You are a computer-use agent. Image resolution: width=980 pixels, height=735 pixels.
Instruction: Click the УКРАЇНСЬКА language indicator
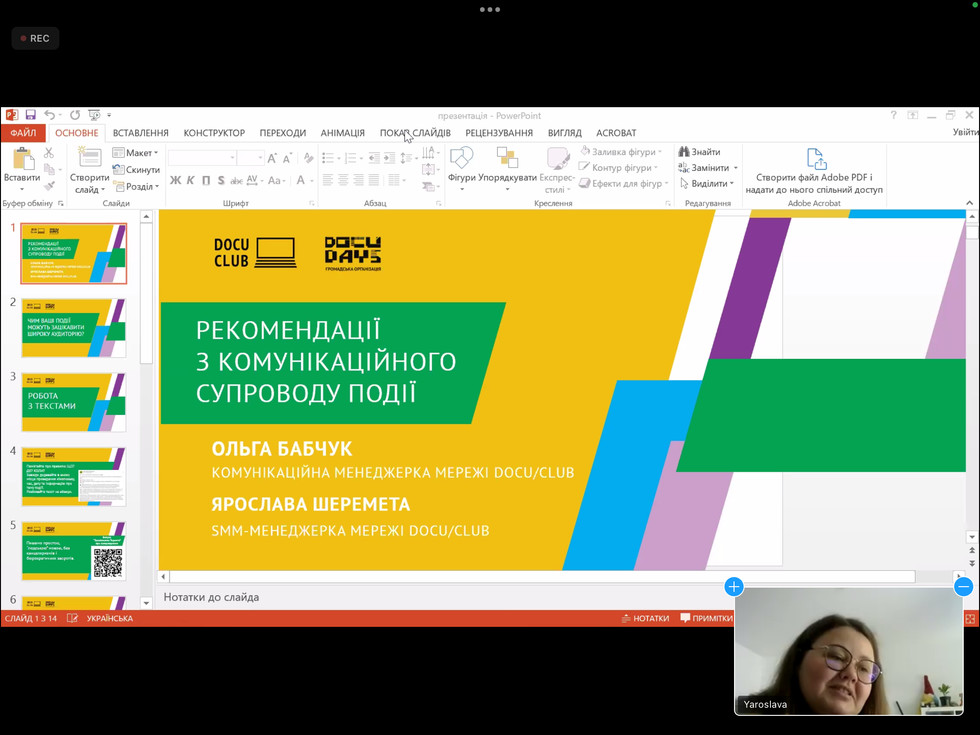[110, 618]
